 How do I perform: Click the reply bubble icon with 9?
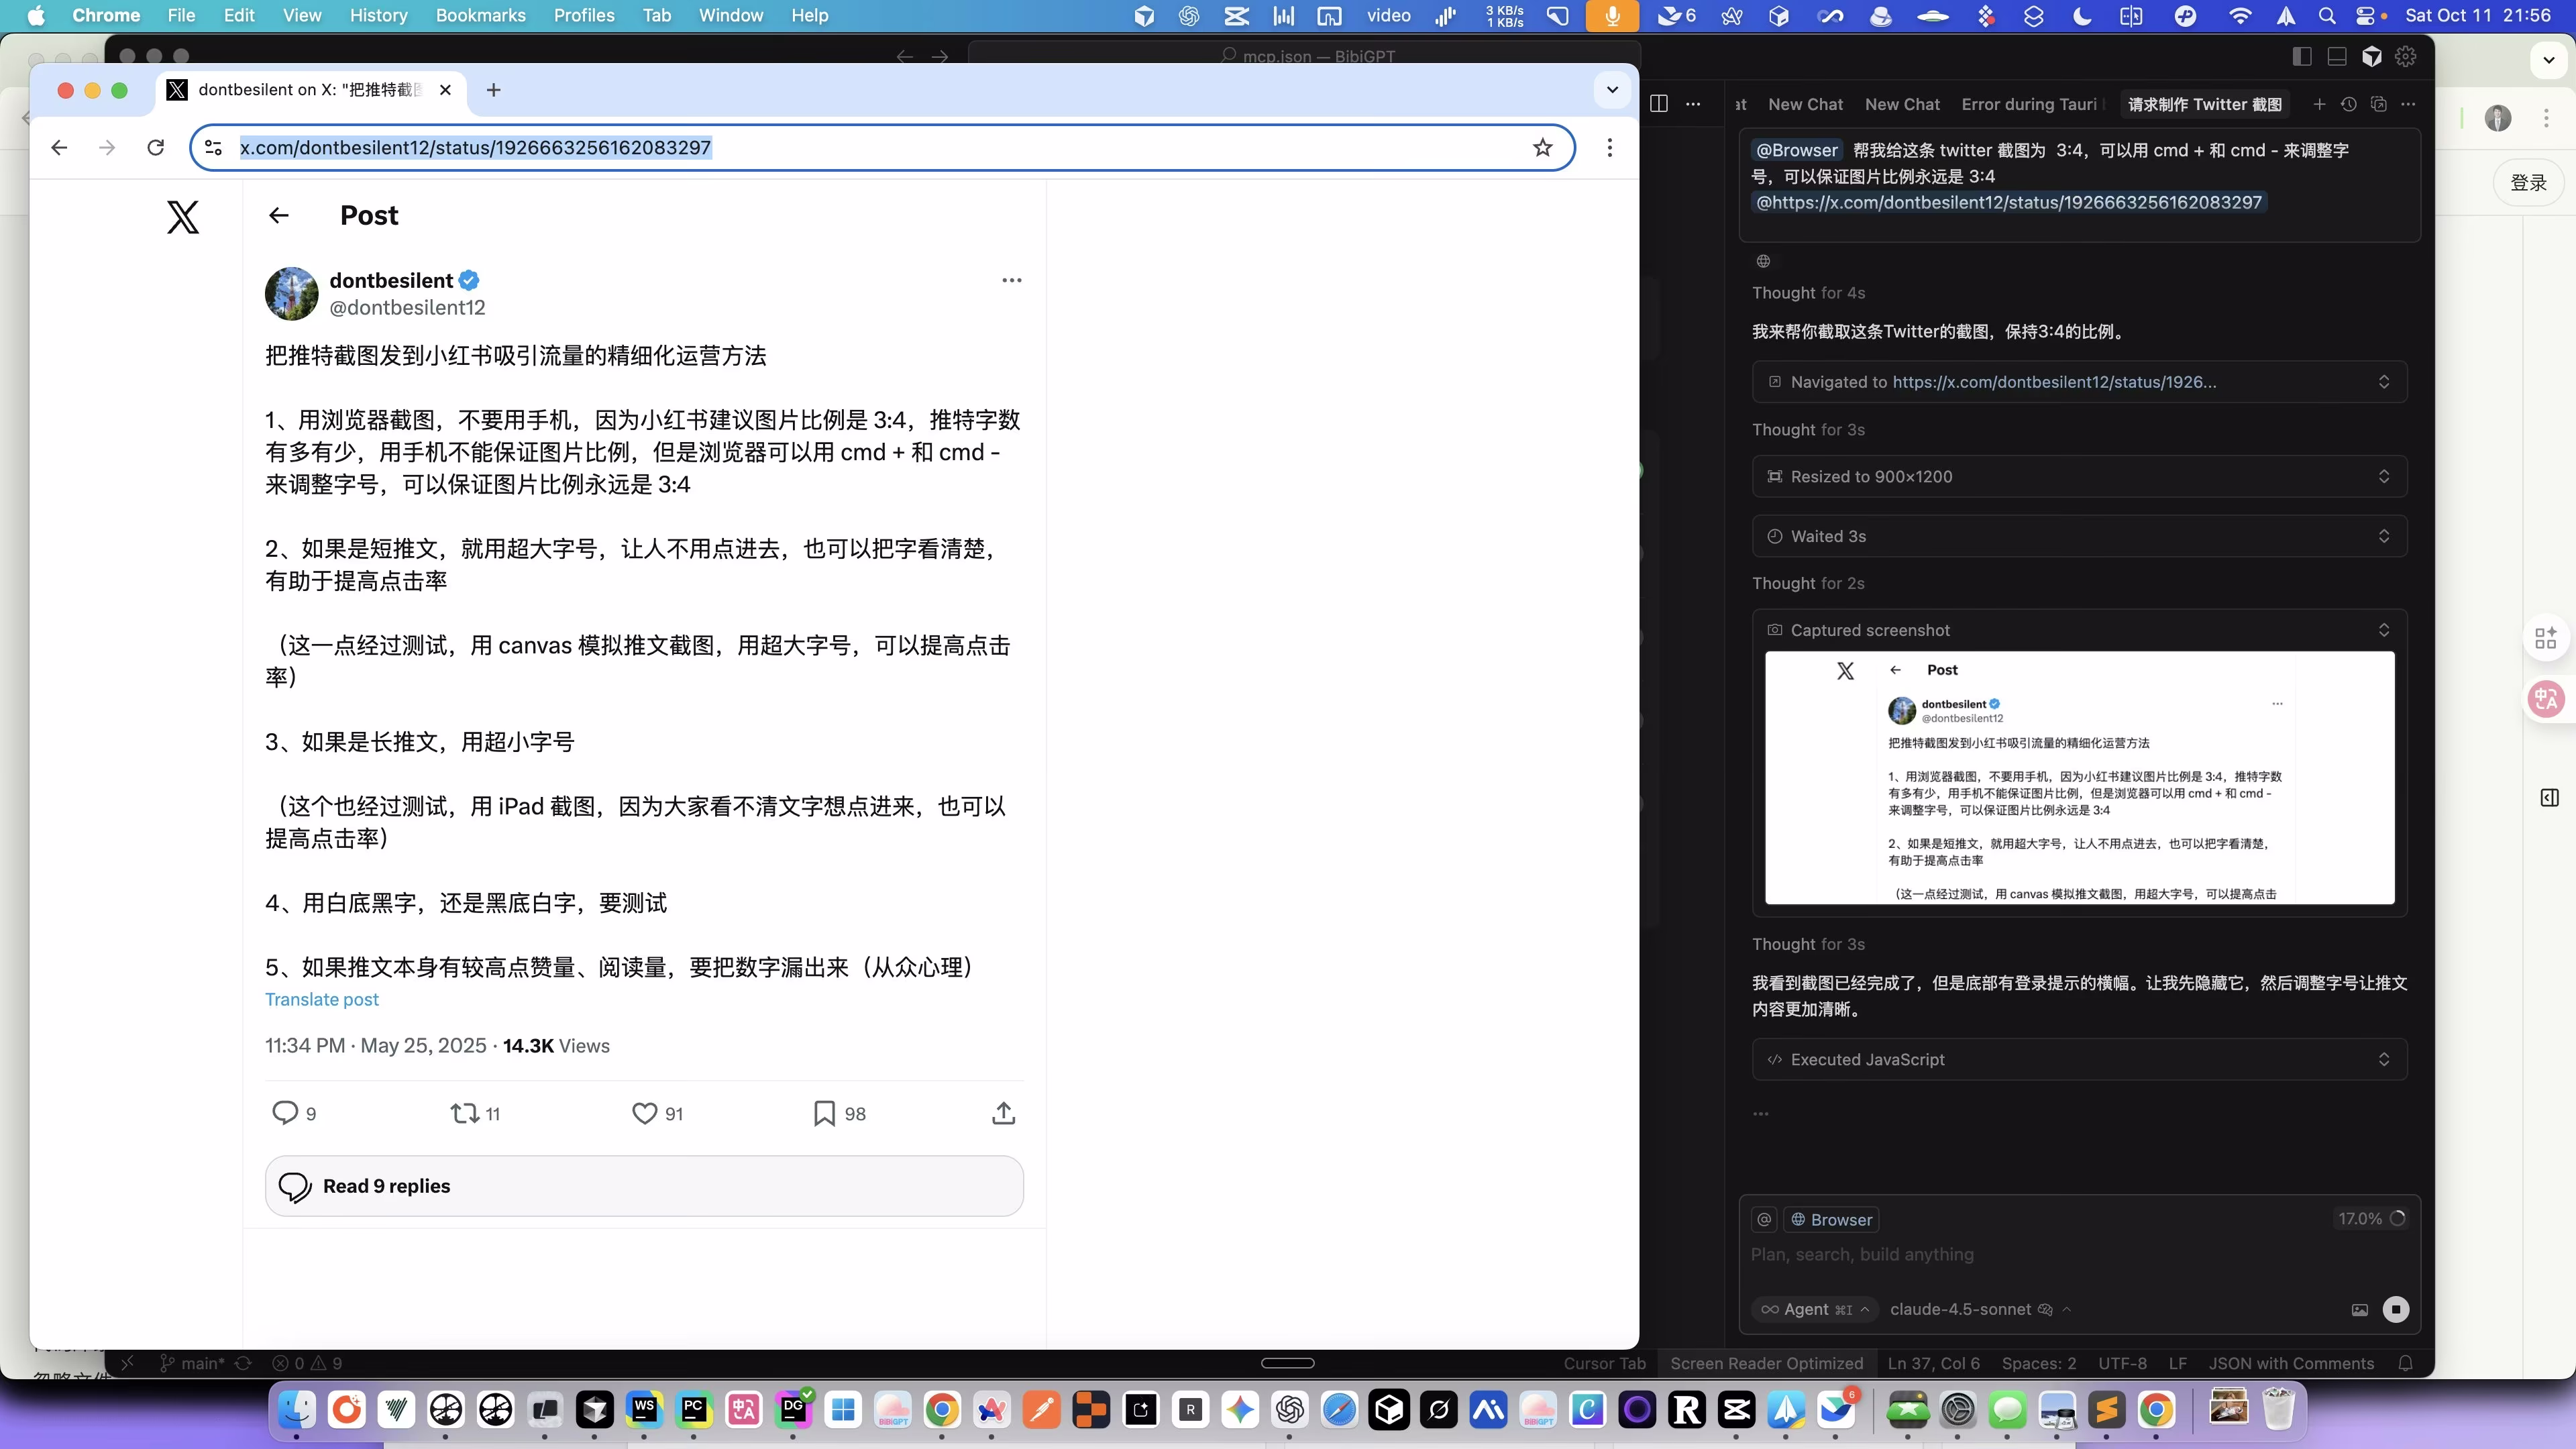point(285,1113)
